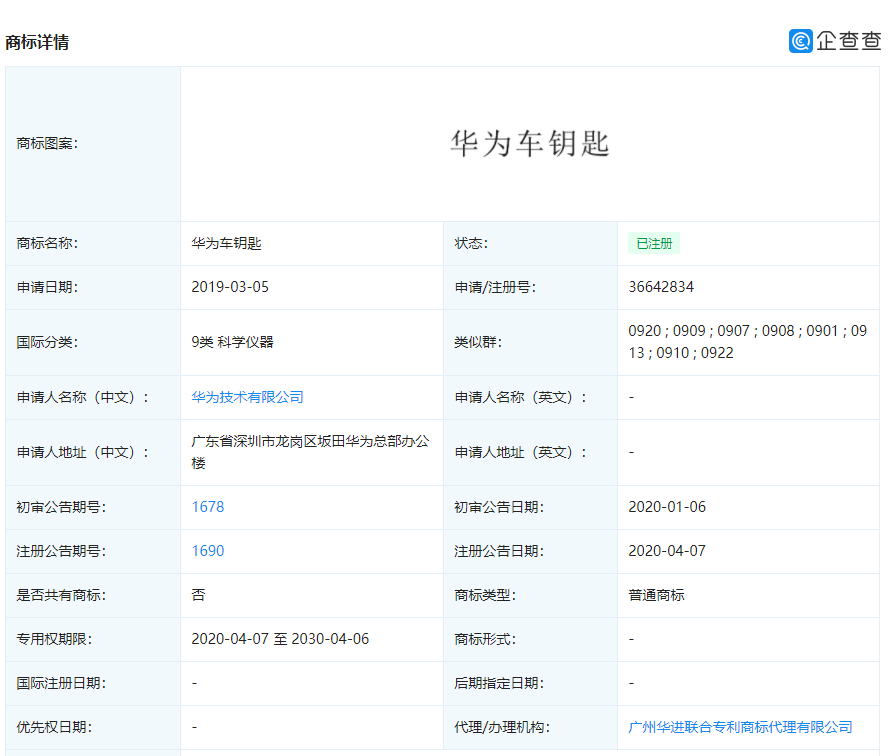Image resolution: width=891 pixels, height=756 pixels.
Task: Click the 已注册 status badge
Action: [654, 243]
